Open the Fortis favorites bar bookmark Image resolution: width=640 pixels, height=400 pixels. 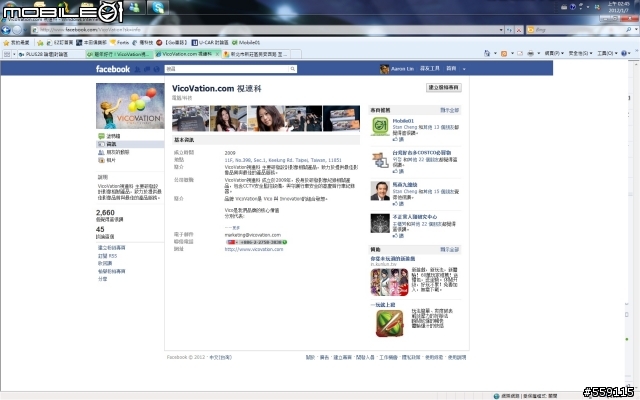[x=120, y=42]
